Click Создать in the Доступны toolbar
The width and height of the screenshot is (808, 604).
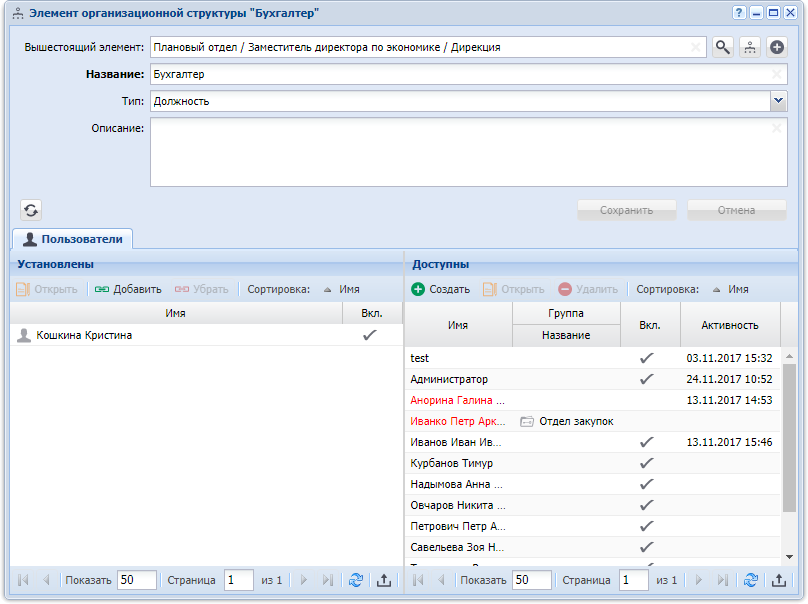click(441, 289)
